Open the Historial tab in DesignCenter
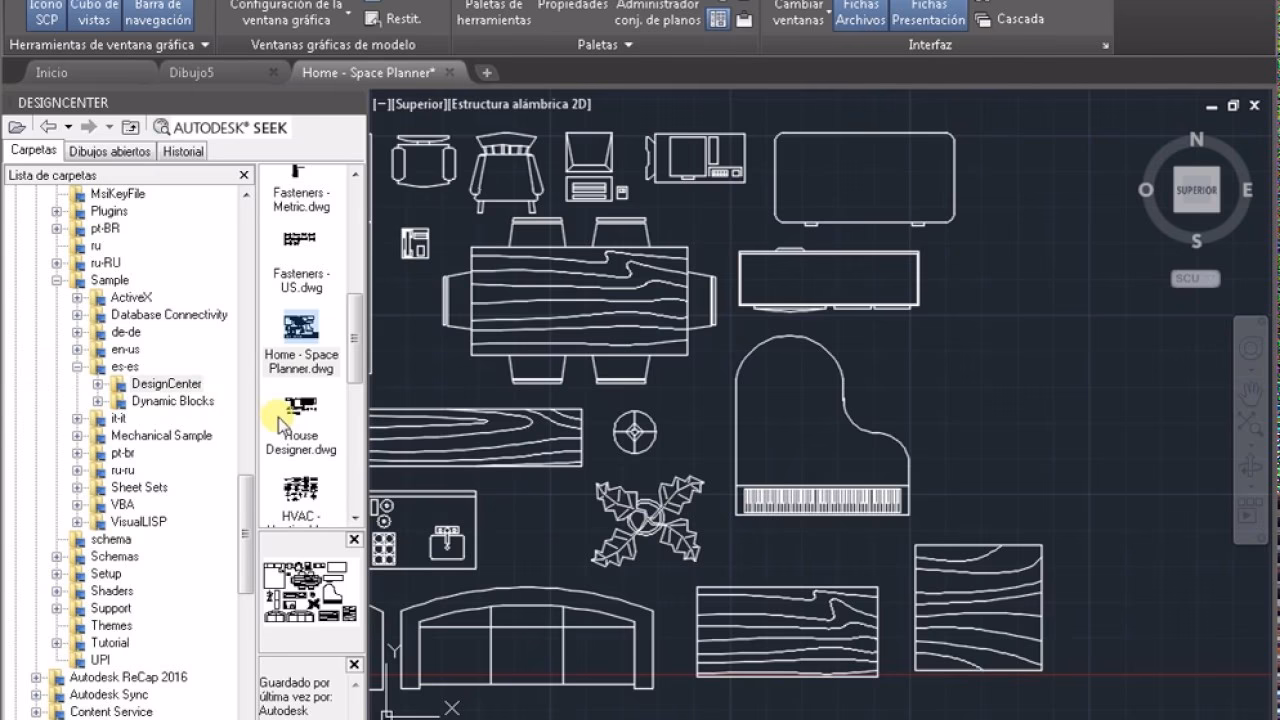This screenshot has height=720, width=1280. pyautogui.click(x=182, y=151)
